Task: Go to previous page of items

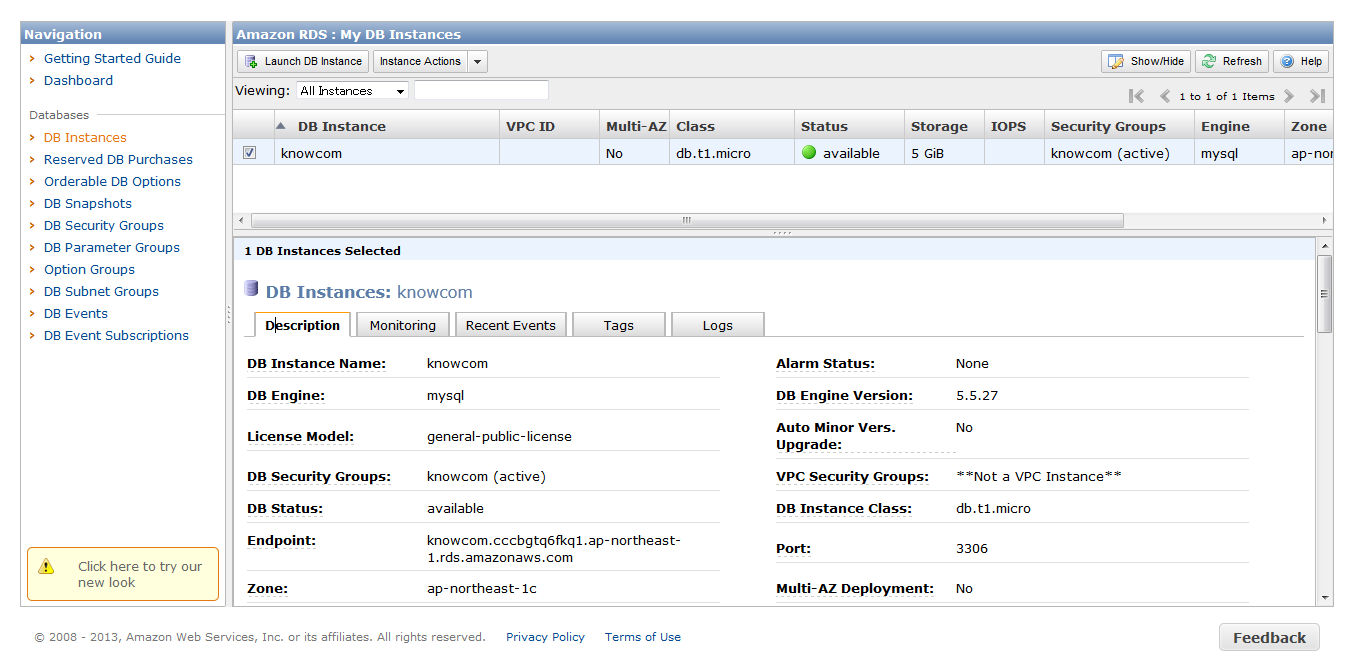Action: (x=1165, y=96)
